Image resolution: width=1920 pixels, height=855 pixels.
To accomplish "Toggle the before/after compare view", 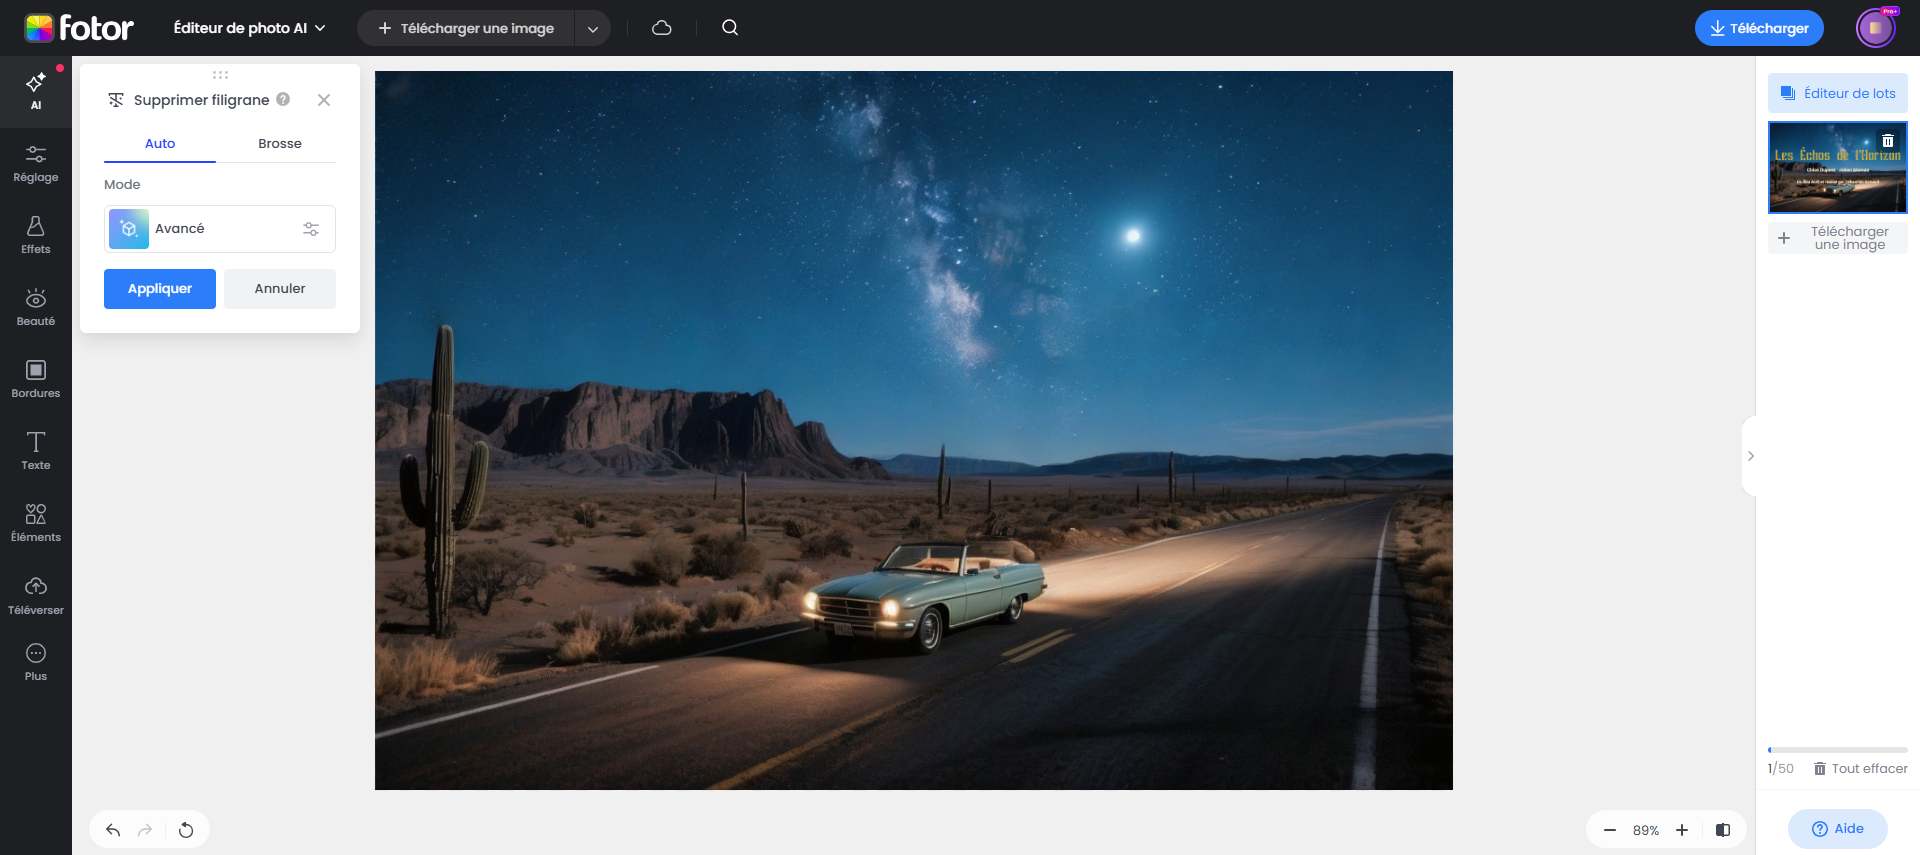I will tap(1723, 830).
